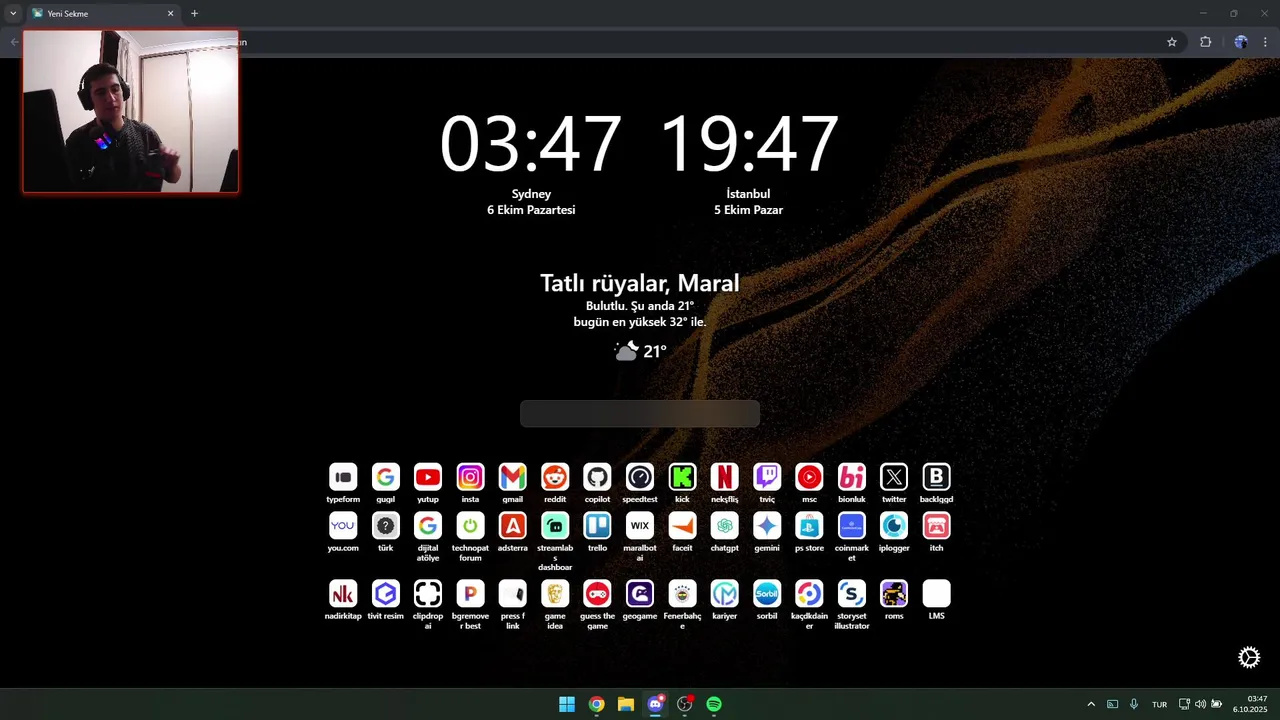The height and width of the screenshot is (720, 1280).
Task: Open the typeform shortcut
Action: [343, 477]
